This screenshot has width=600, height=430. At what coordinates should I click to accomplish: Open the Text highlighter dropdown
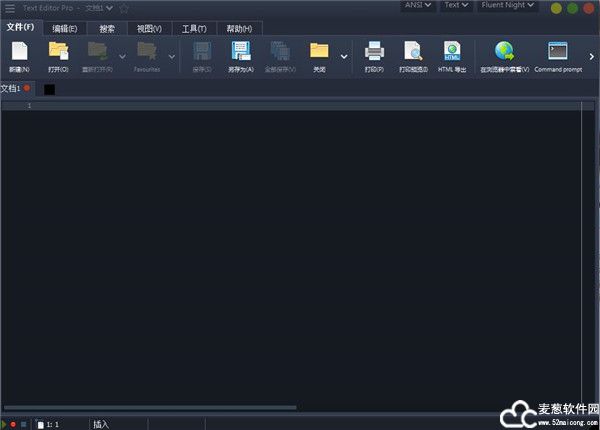pyautogui.click(x=457, y=6)
